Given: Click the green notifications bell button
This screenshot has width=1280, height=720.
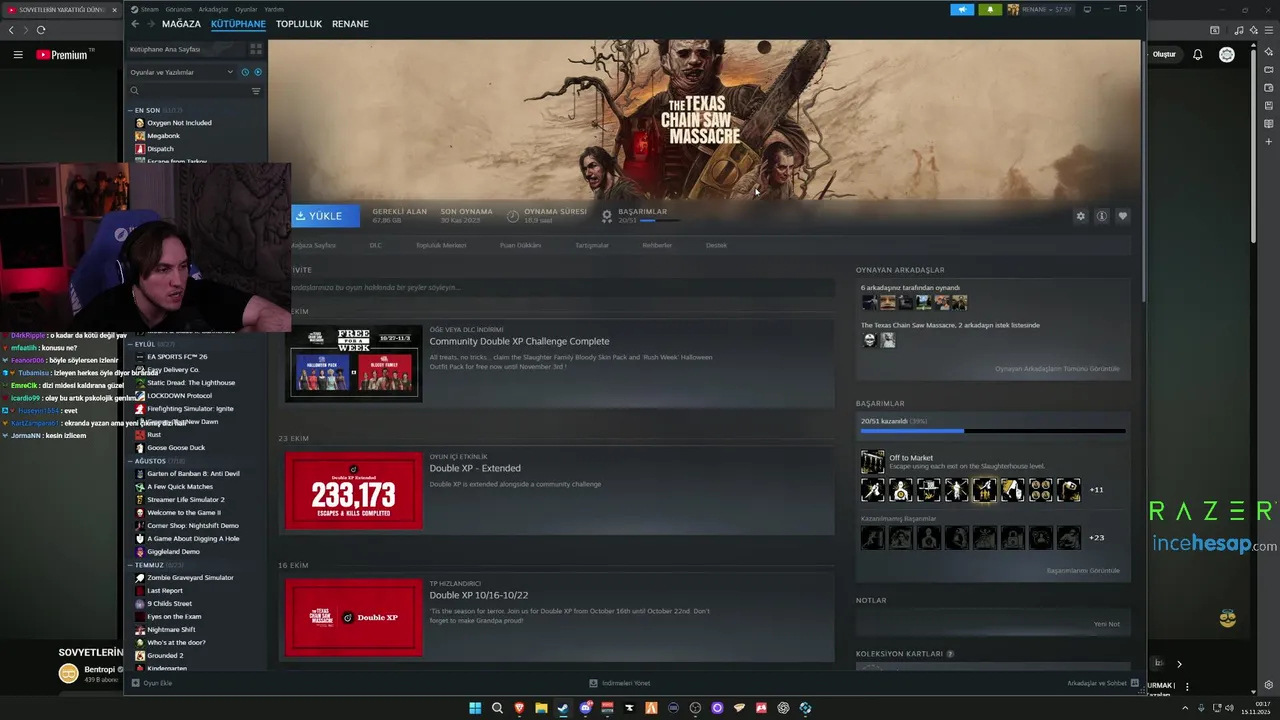Looking at the screenshot, I should (x=990, y=9).
